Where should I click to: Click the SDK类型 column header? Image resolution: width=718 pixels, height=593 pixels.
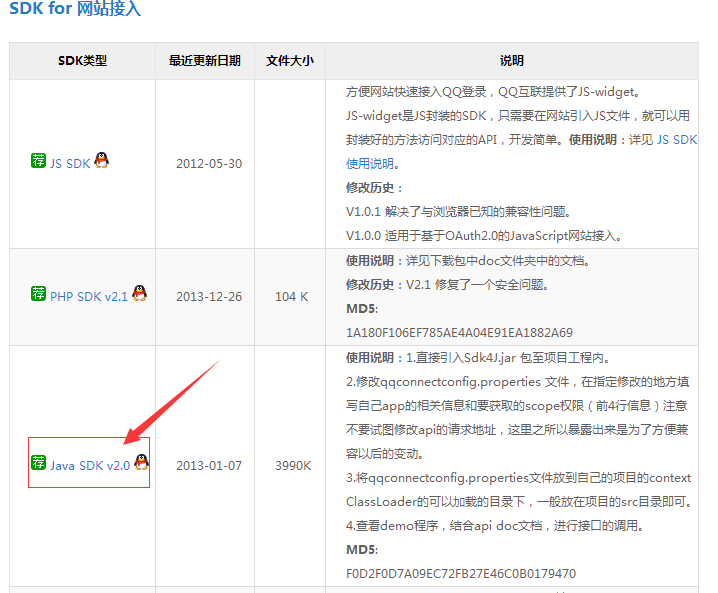82,61
